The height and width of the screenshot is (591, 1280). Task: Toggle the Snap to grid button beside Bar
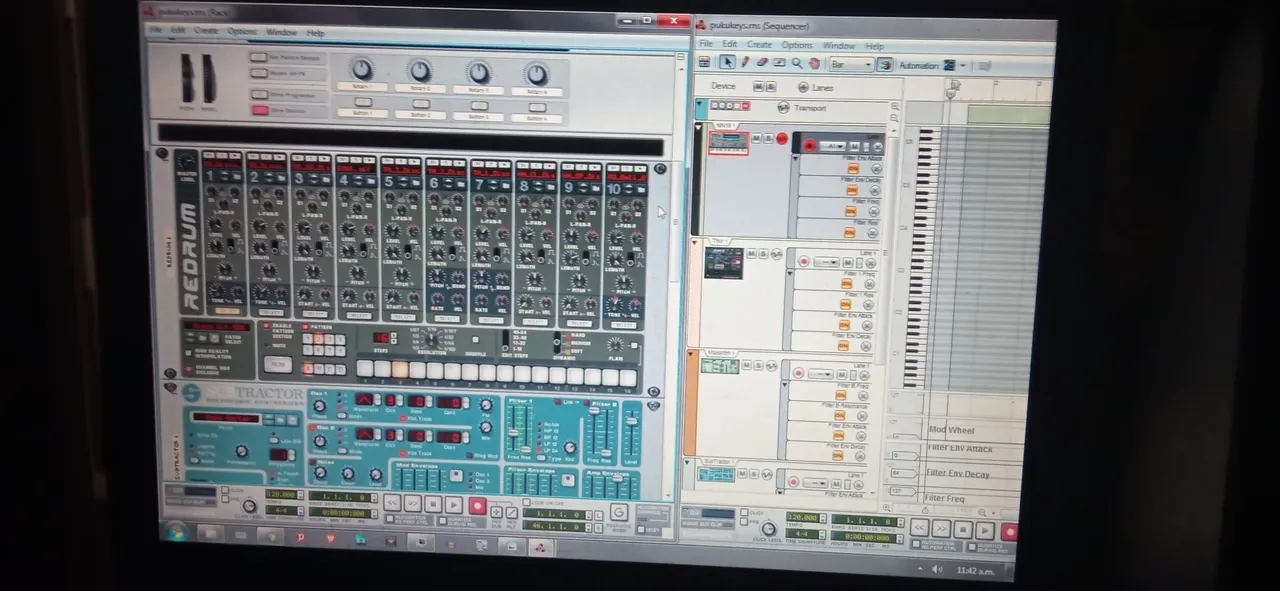(x=884, y=65)
